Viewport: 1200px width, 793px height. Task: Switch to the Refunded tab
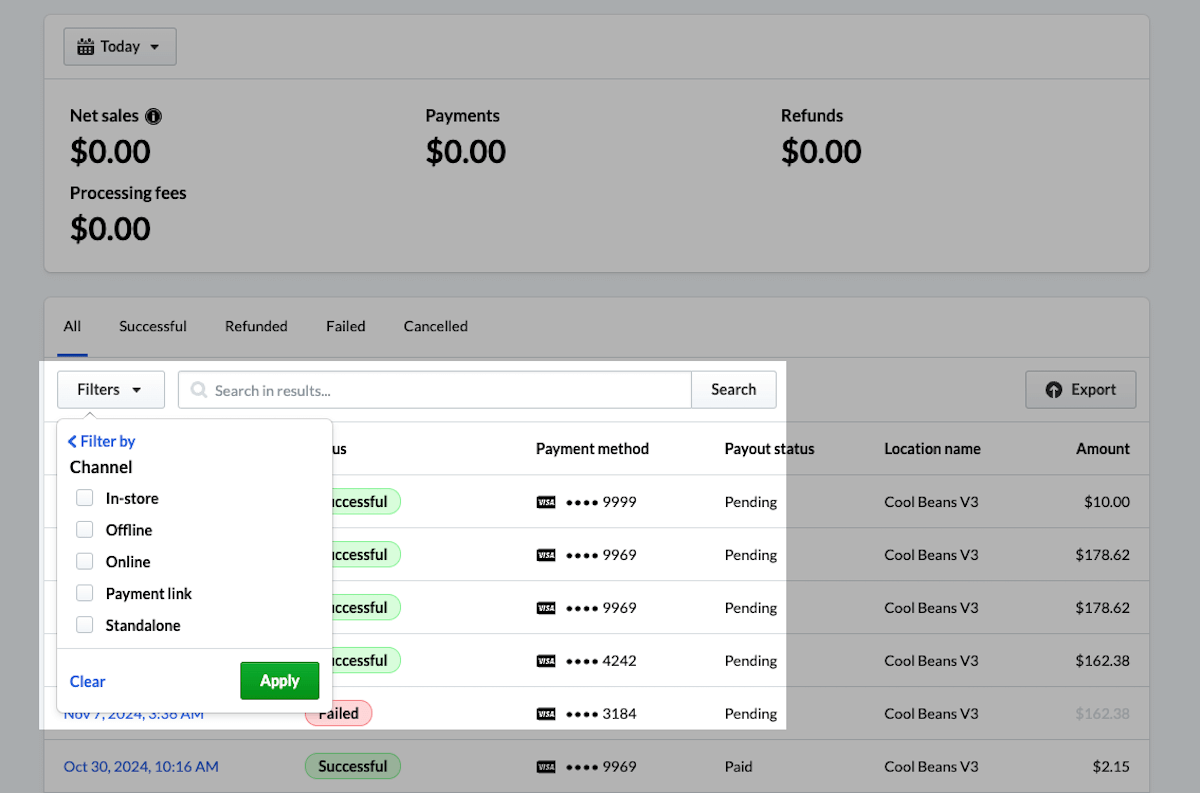click(256, 326)
